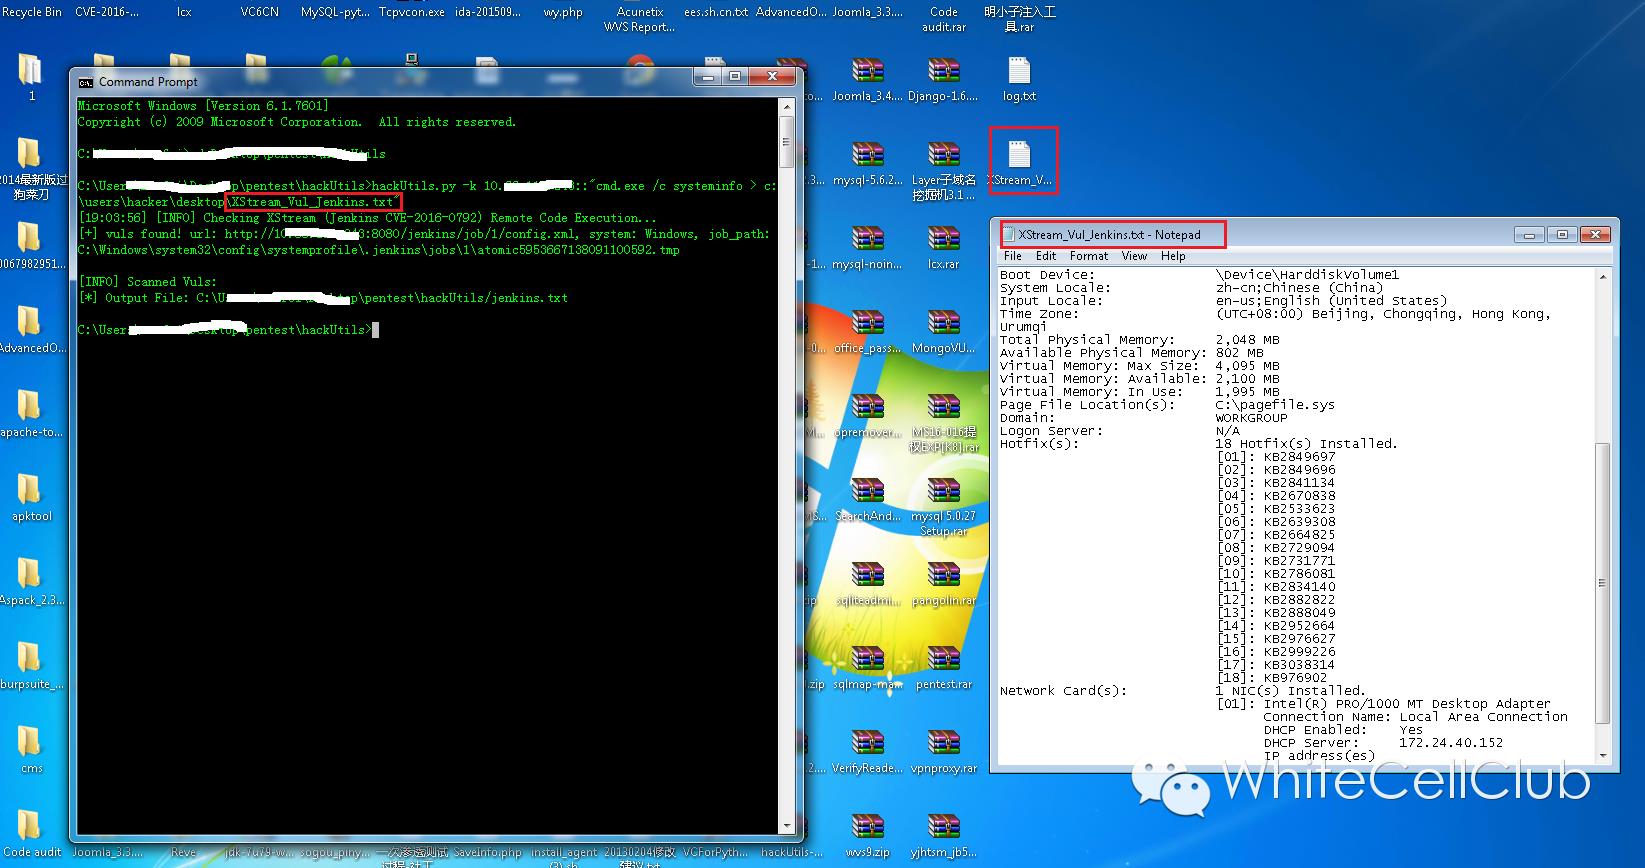Select the wvs9.zip archive icon
This screenshot has width=1645, height=868.
click(867, 835)
